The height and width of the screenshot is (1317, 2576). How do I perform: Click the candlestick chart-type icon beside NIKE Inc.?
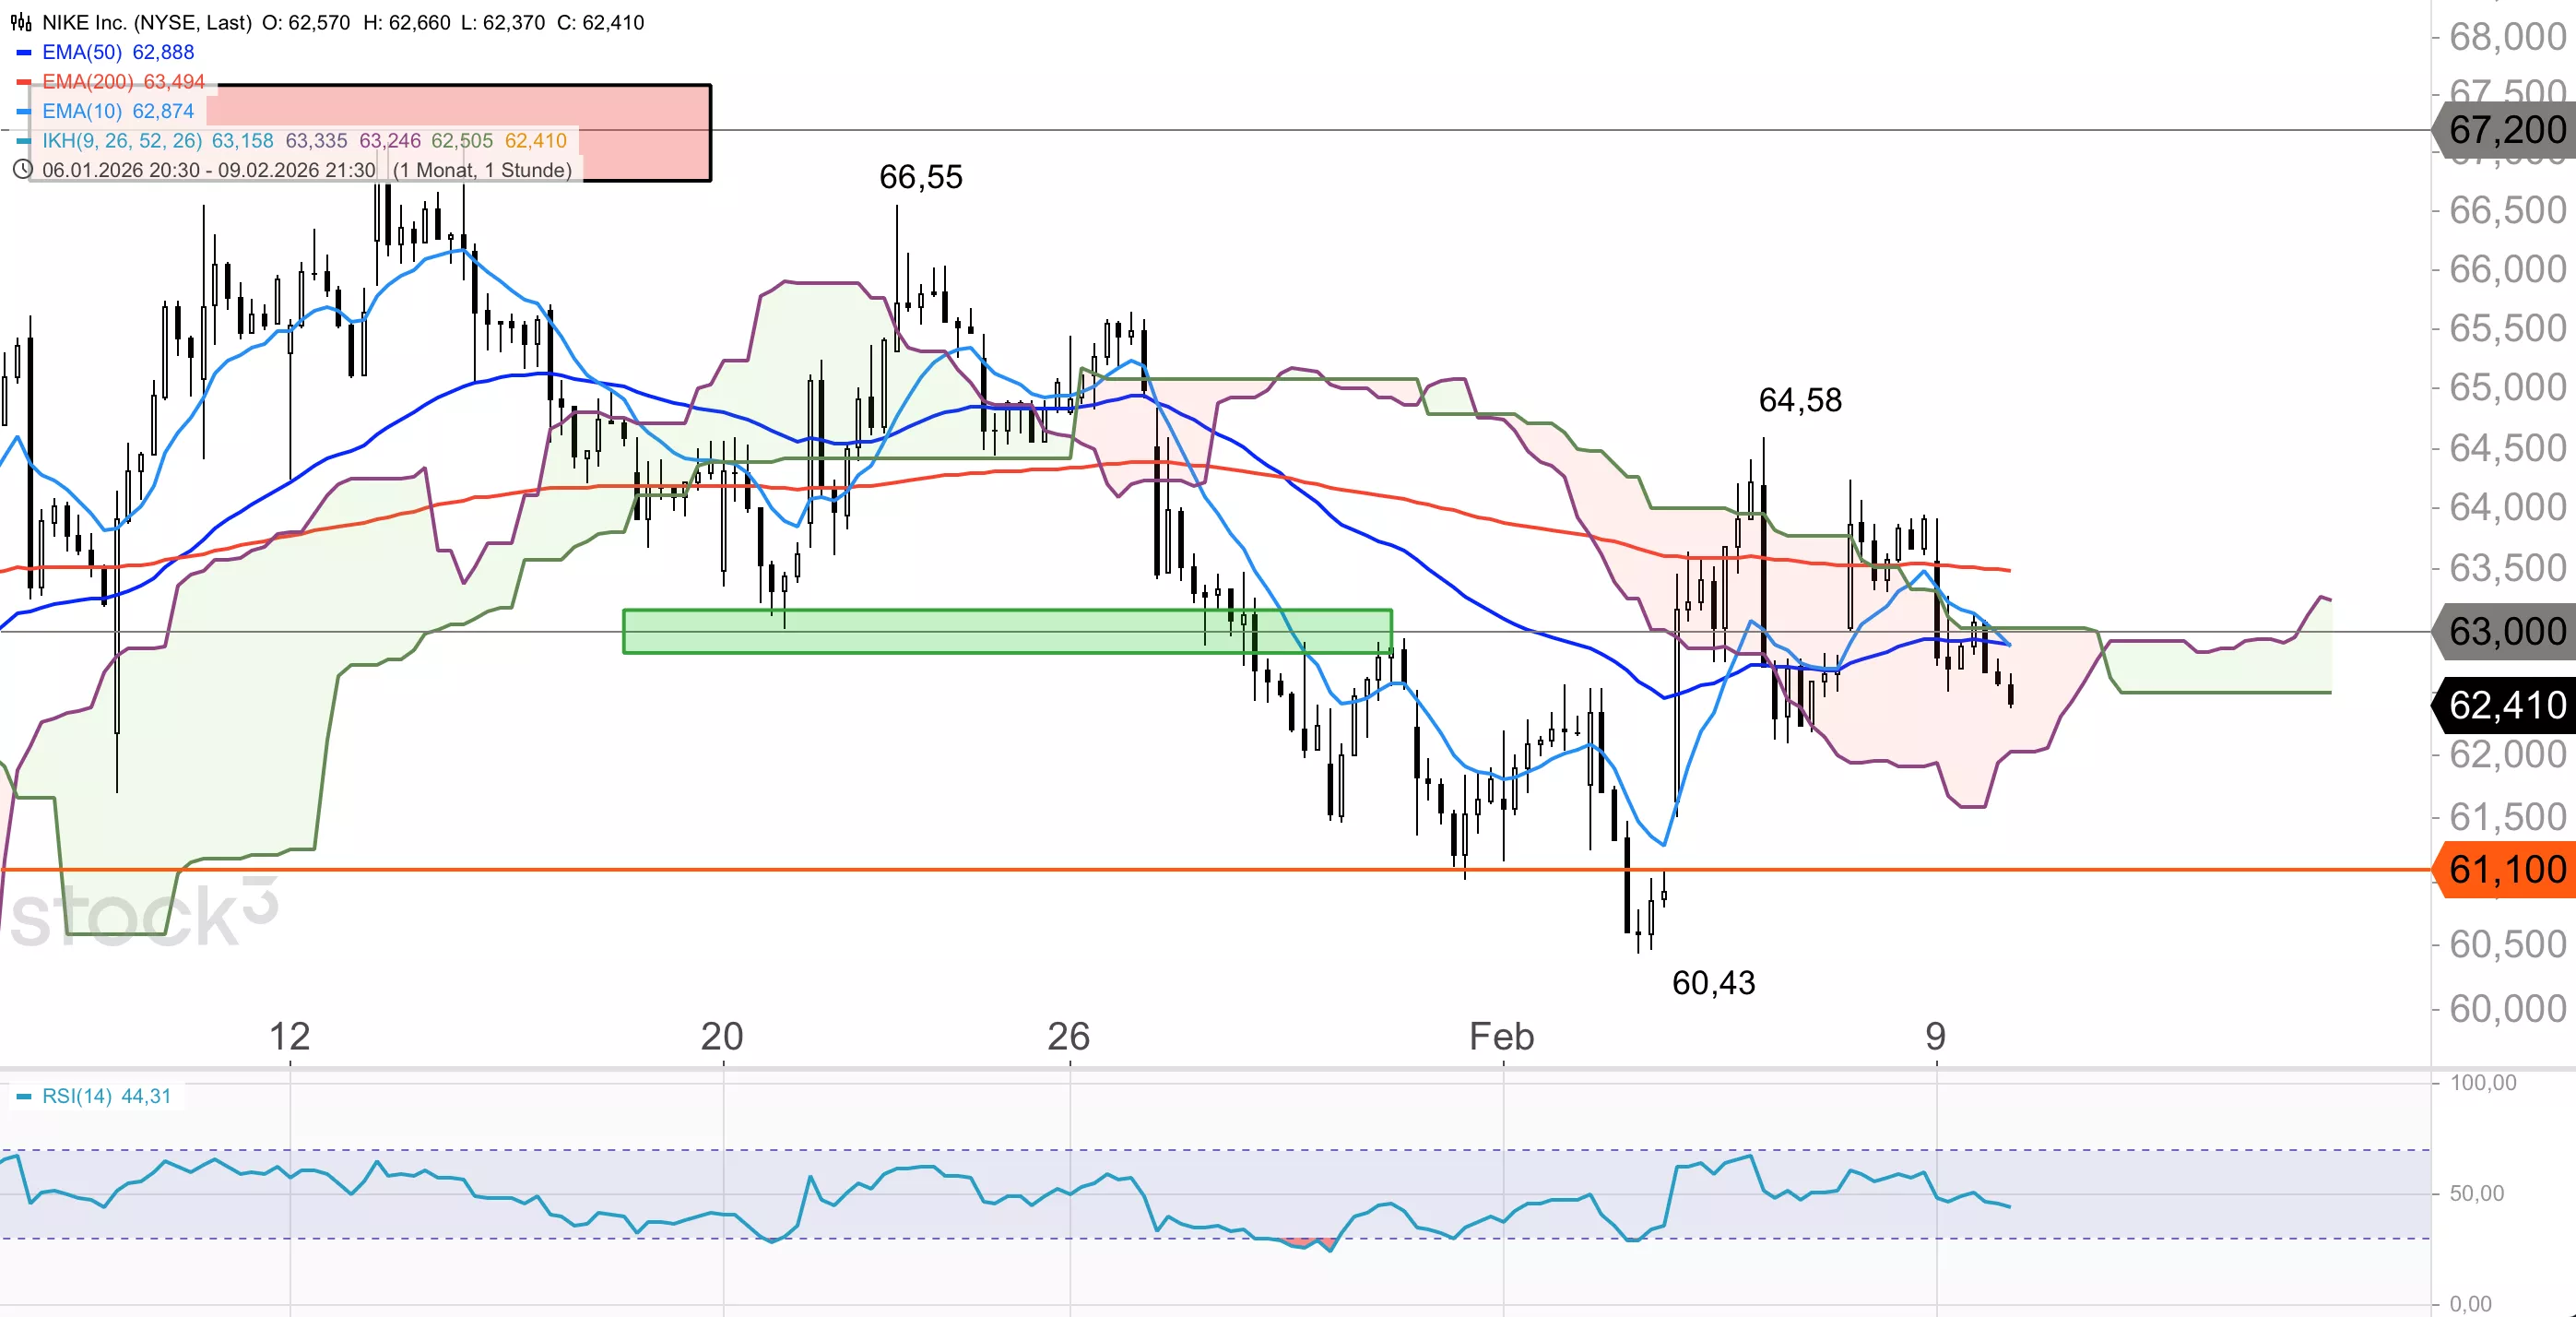click(x=20, y=22)
